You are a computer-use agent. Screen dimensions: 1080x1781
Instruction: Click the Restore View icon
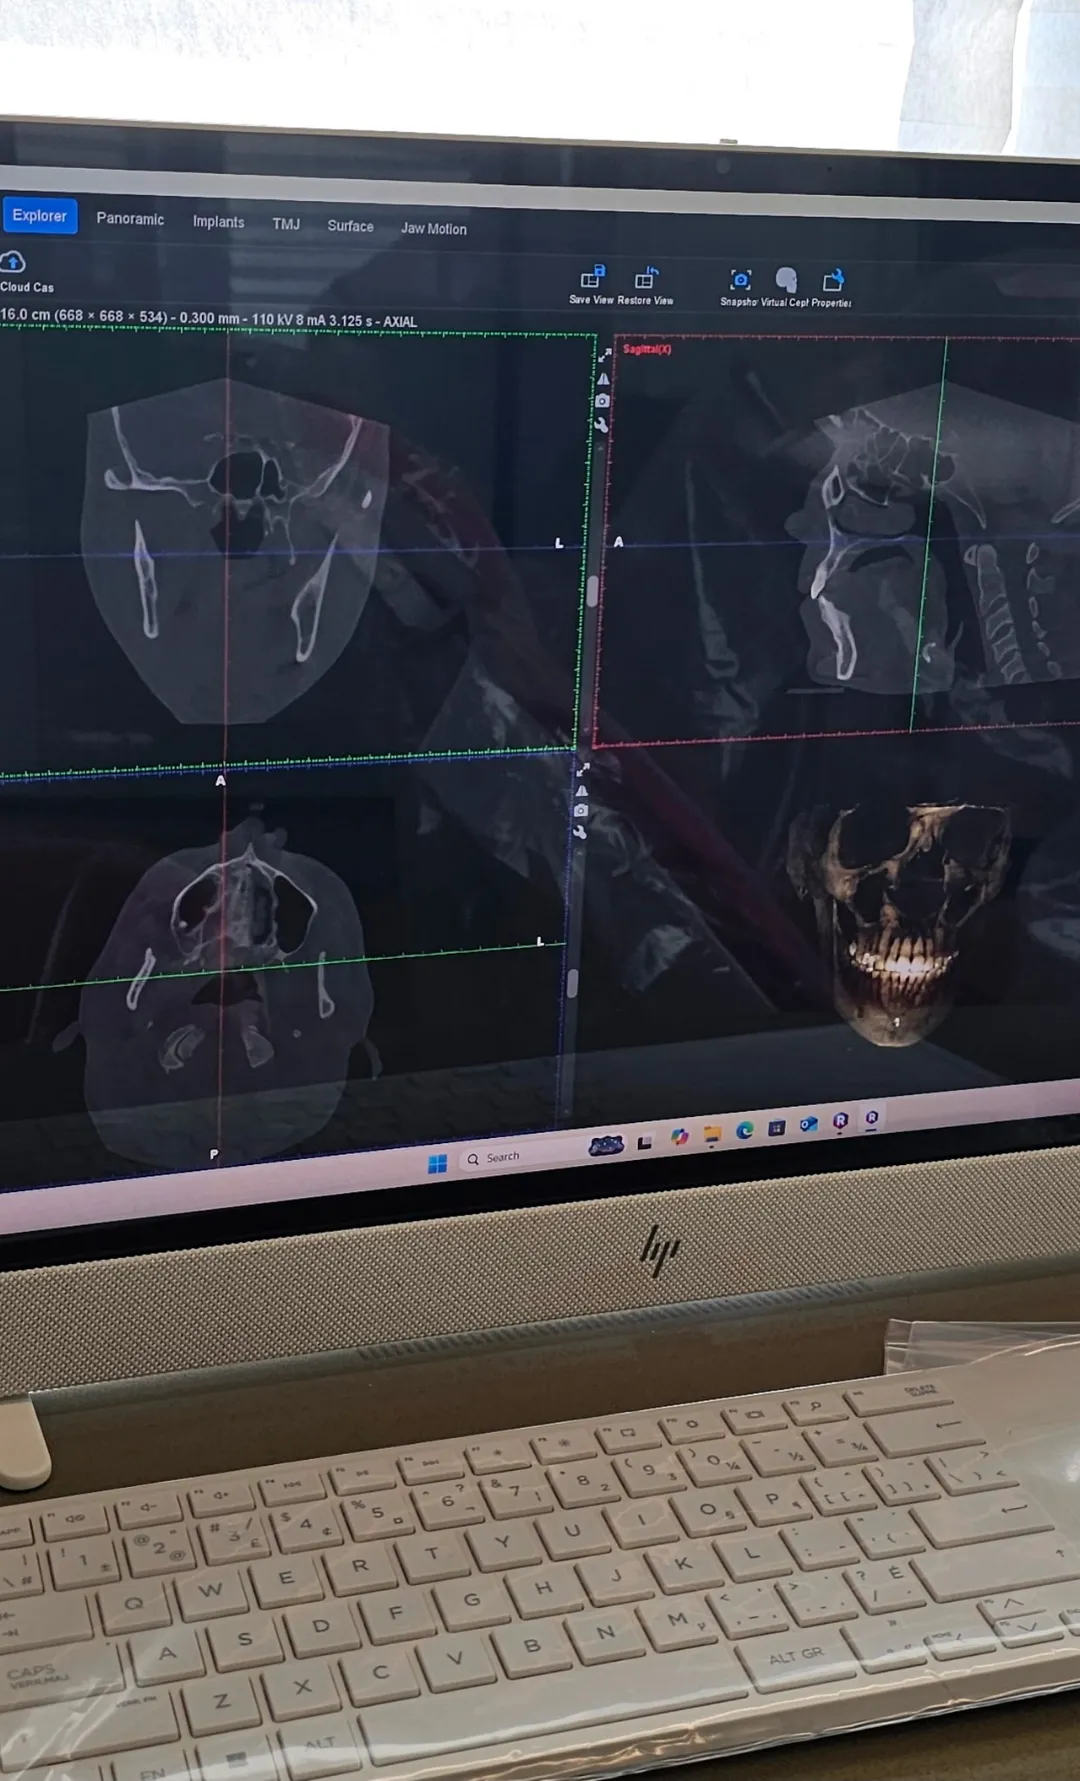(646, 278)
